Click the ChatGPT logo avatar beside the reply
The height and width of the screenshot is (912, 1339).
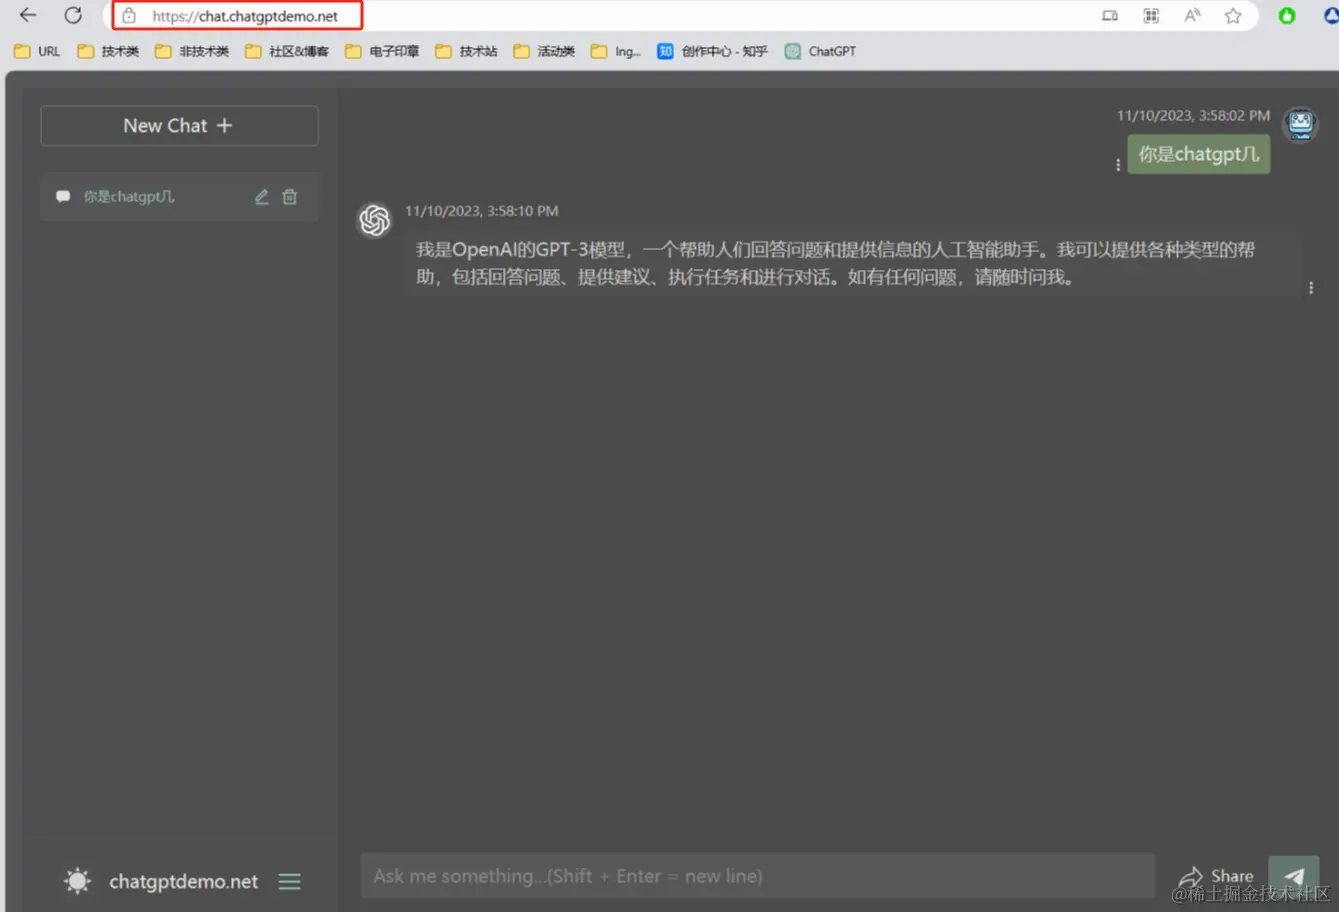(375, 220)
